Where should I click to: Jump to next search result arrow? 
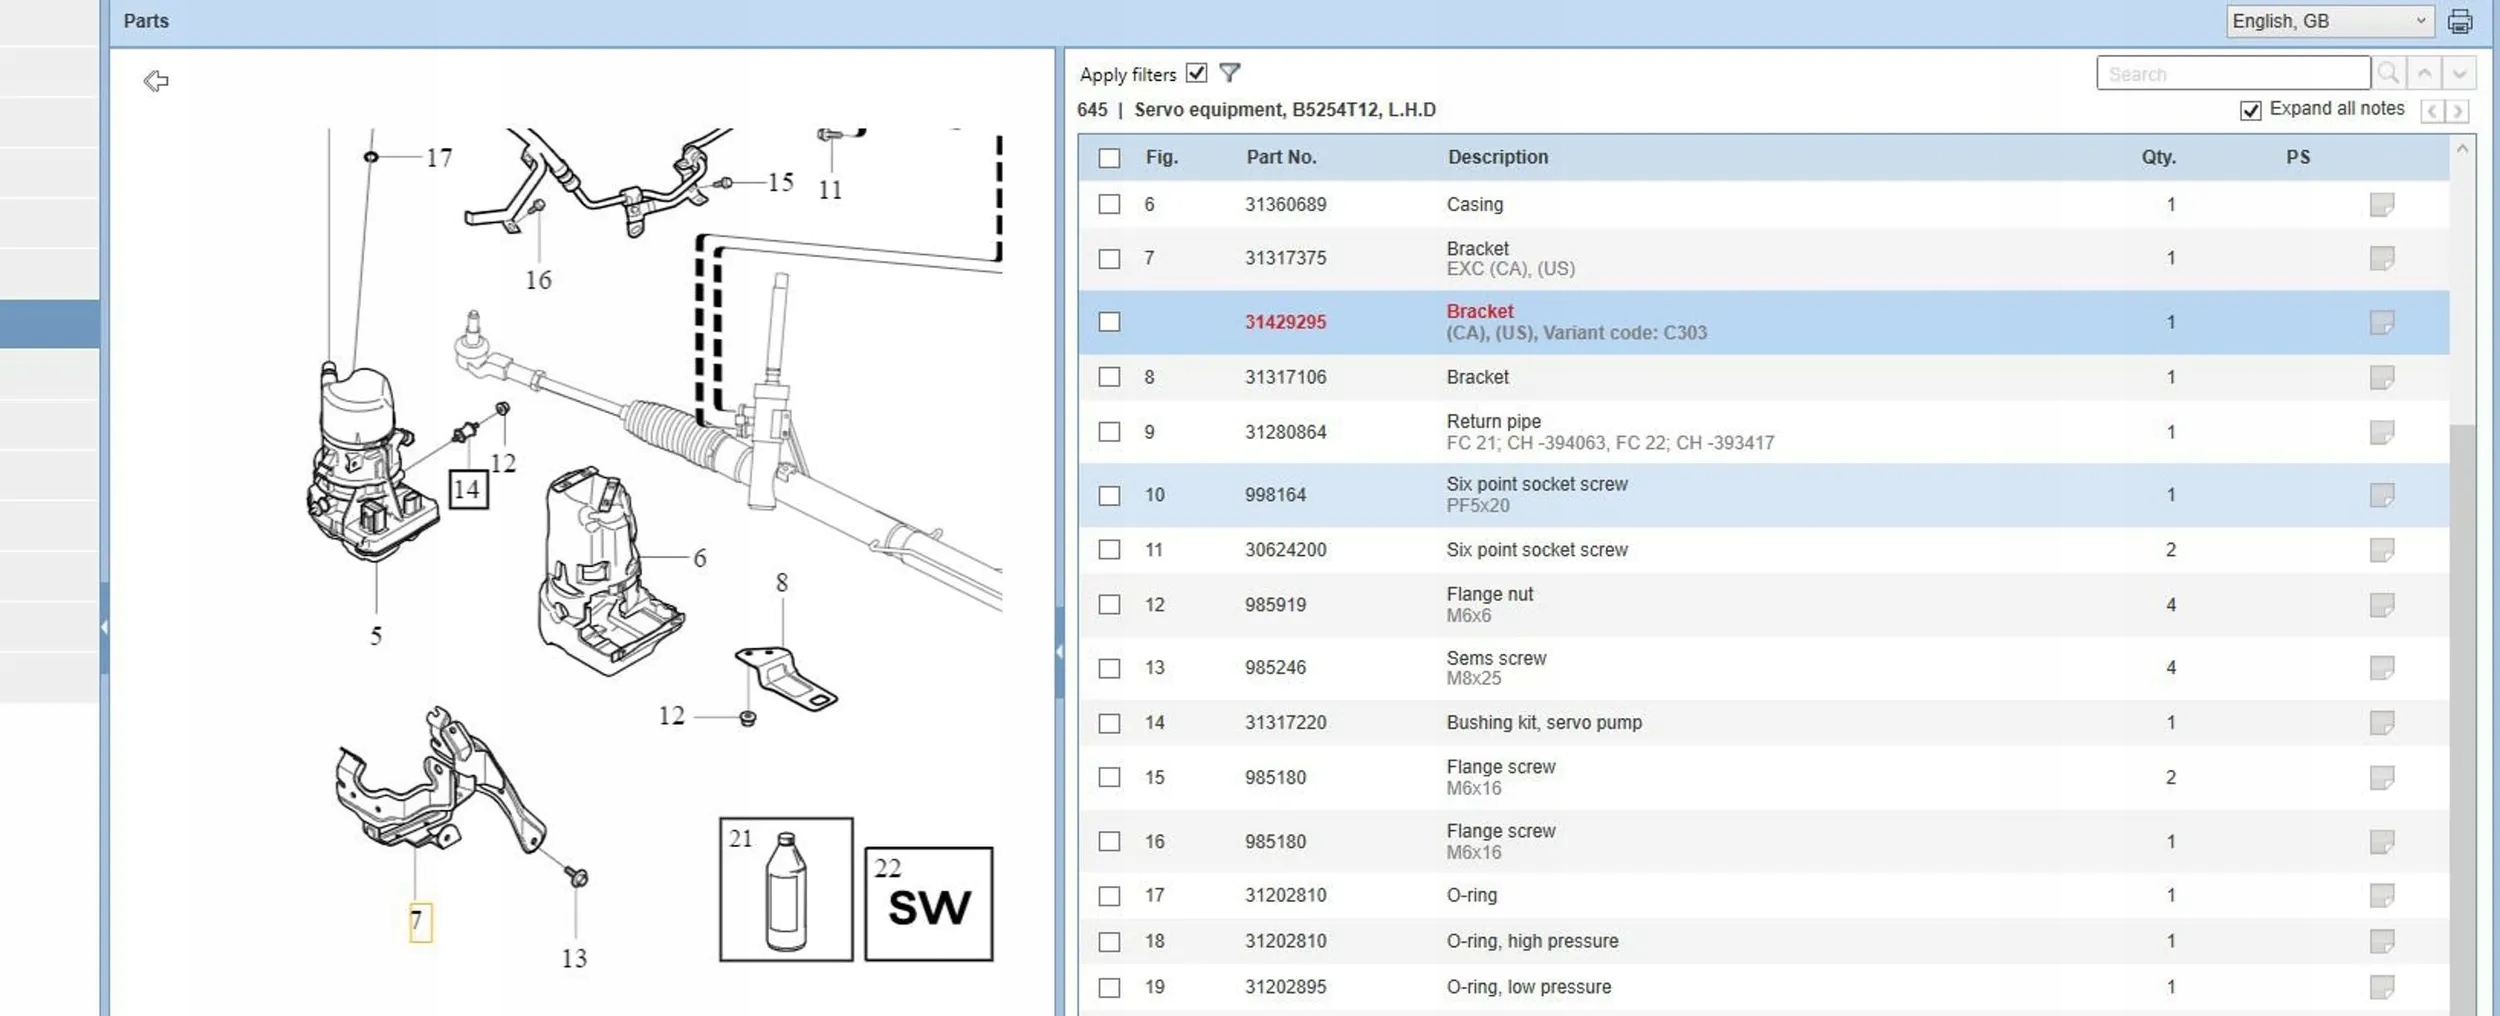(x=2459, y=73)
